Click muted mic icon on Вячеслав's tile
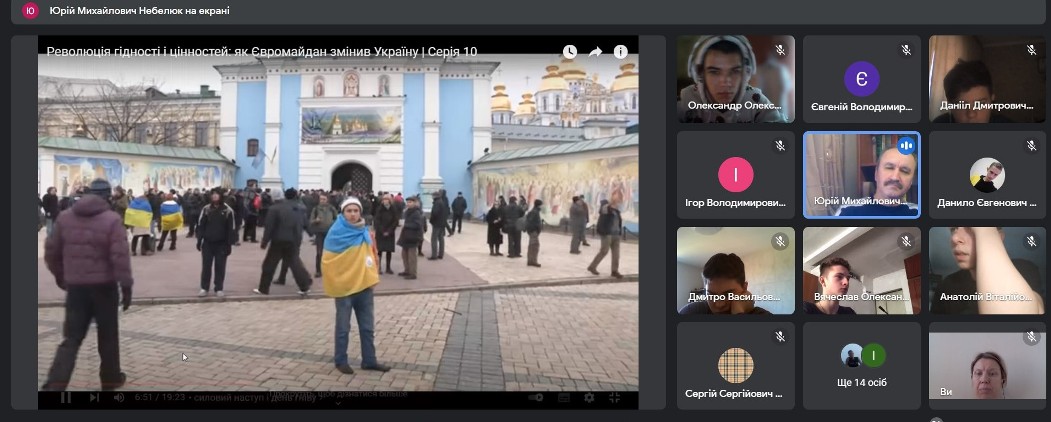The image size is (1051, 422). 906,242
